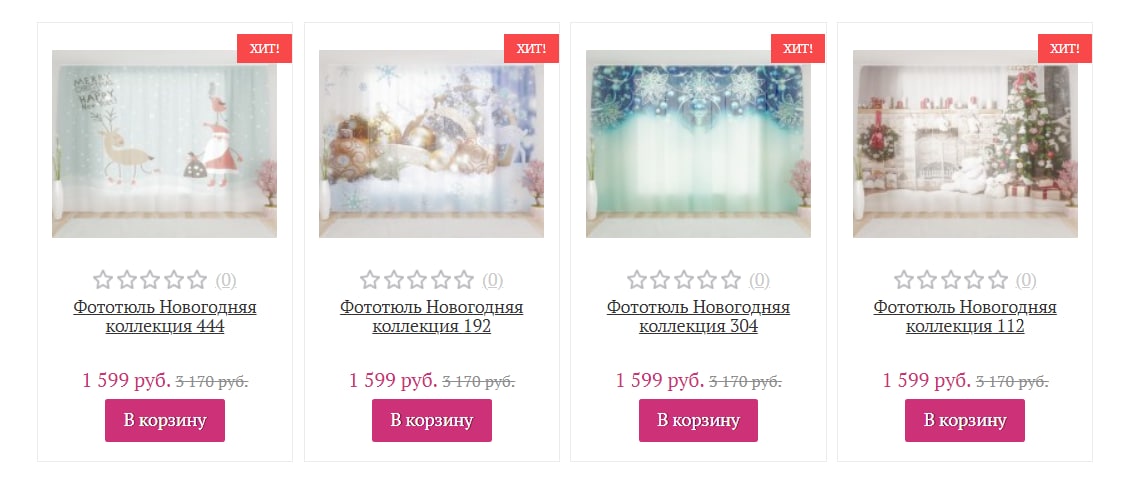Image resolution: width=1146 pixels, height=478 pixels.
Task: Open Фототюль Новогодняя коллекция 444 product link
Action: (164, 316)
